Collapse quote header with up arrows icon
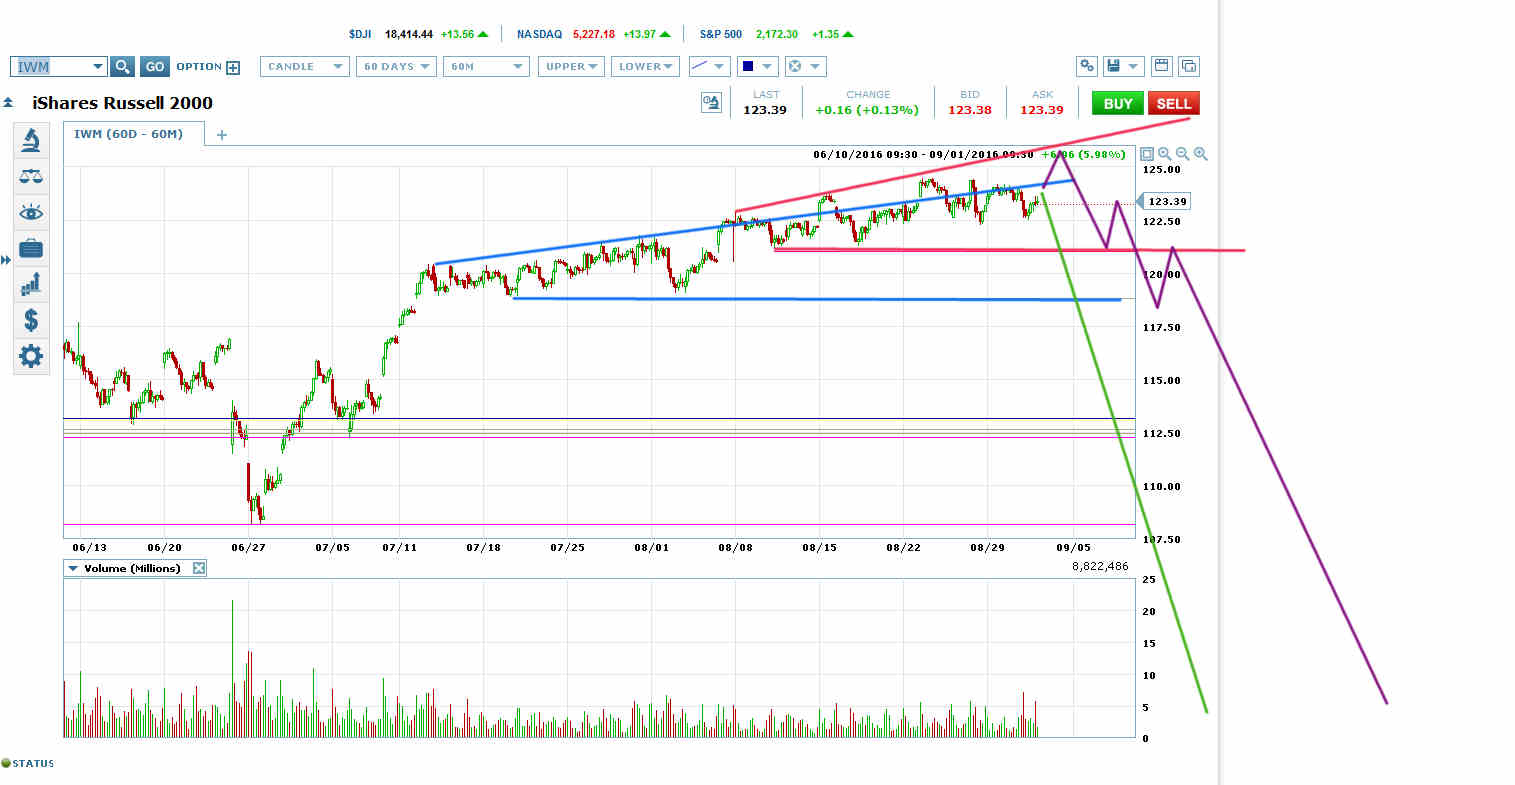Image resolution: width=1515 pixels, height=785 pixels. [8, 102]
